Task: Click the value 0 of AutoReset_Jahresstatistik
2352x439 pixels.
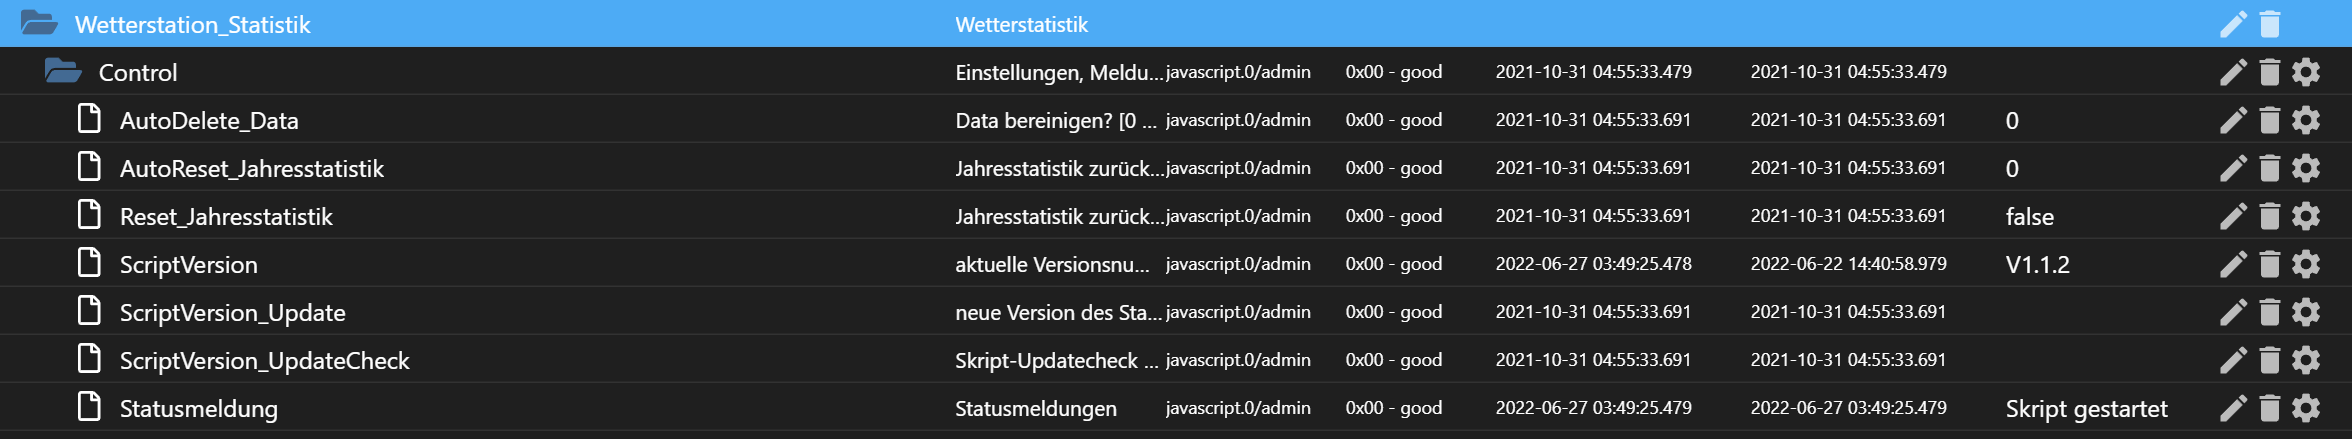Action: pos(2012,169)
